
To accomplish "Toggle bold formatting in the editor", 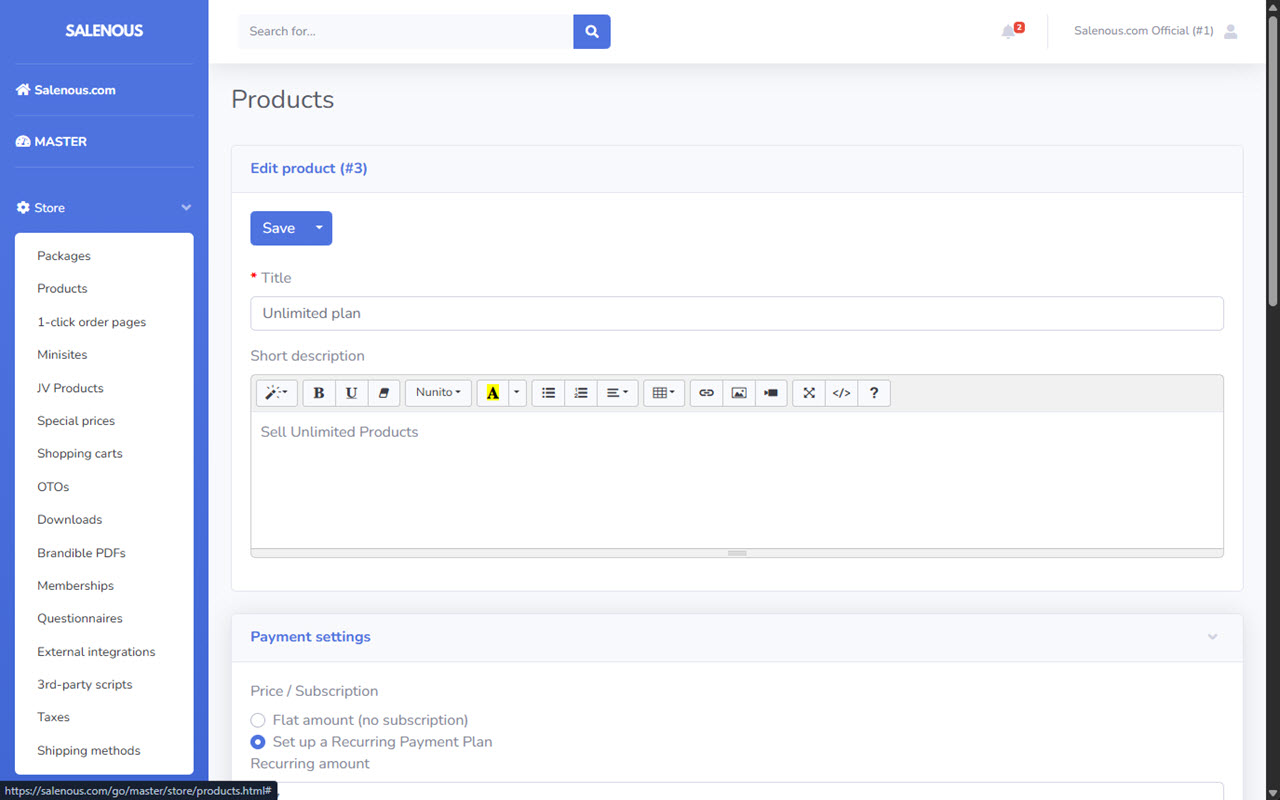I will click(319, 393).
